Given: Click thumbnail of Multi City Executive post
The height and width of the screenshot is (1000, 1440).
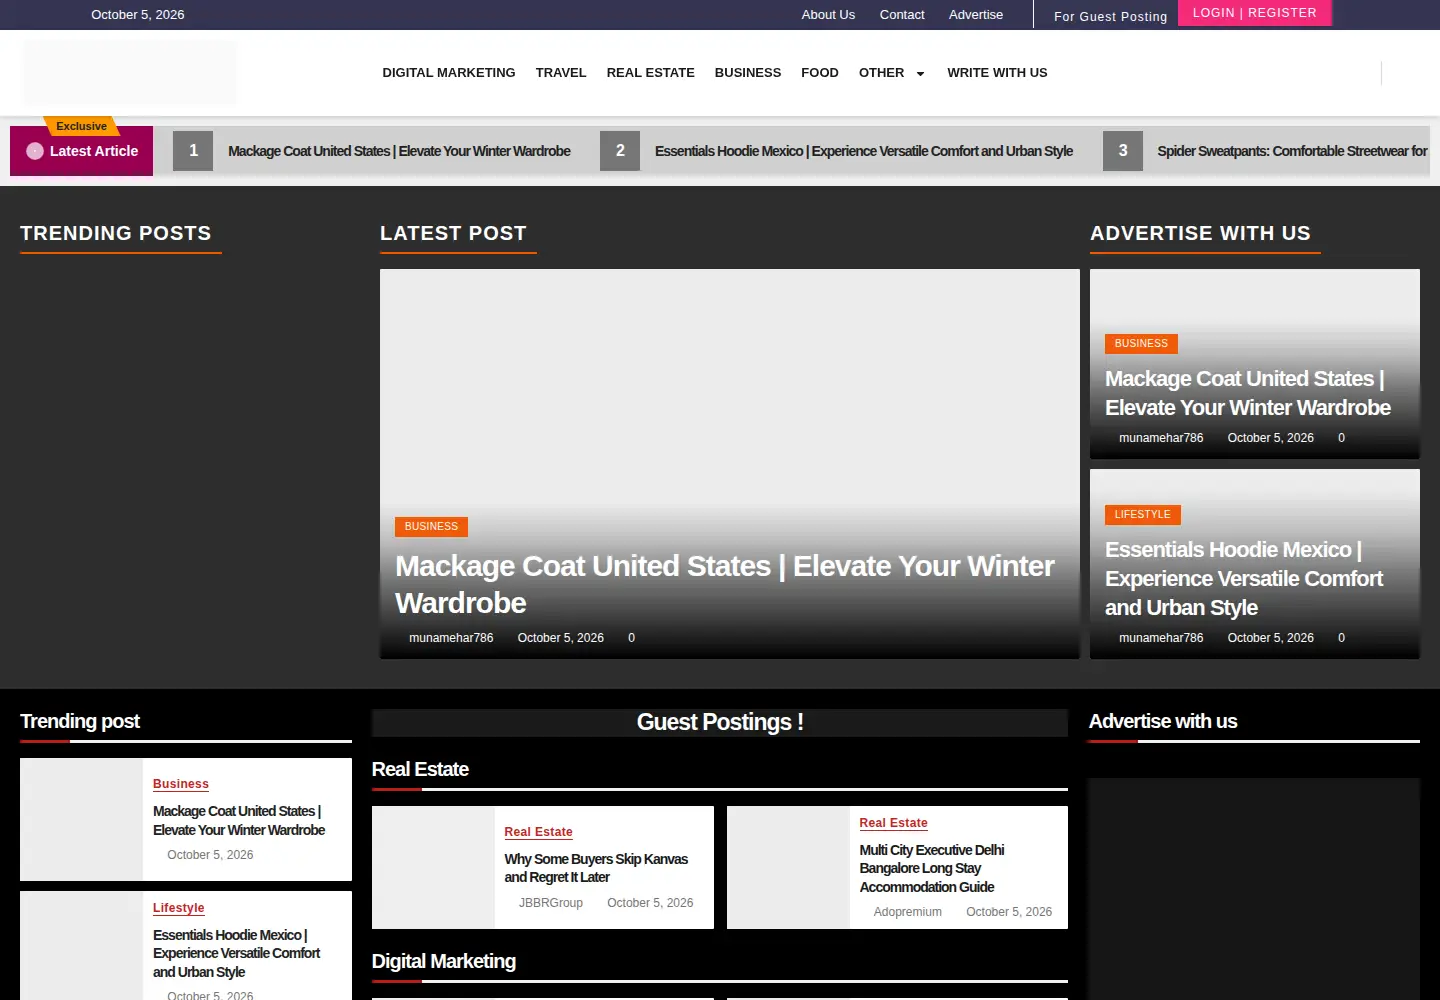Looking at the screenshot, I should coord(788,867).
